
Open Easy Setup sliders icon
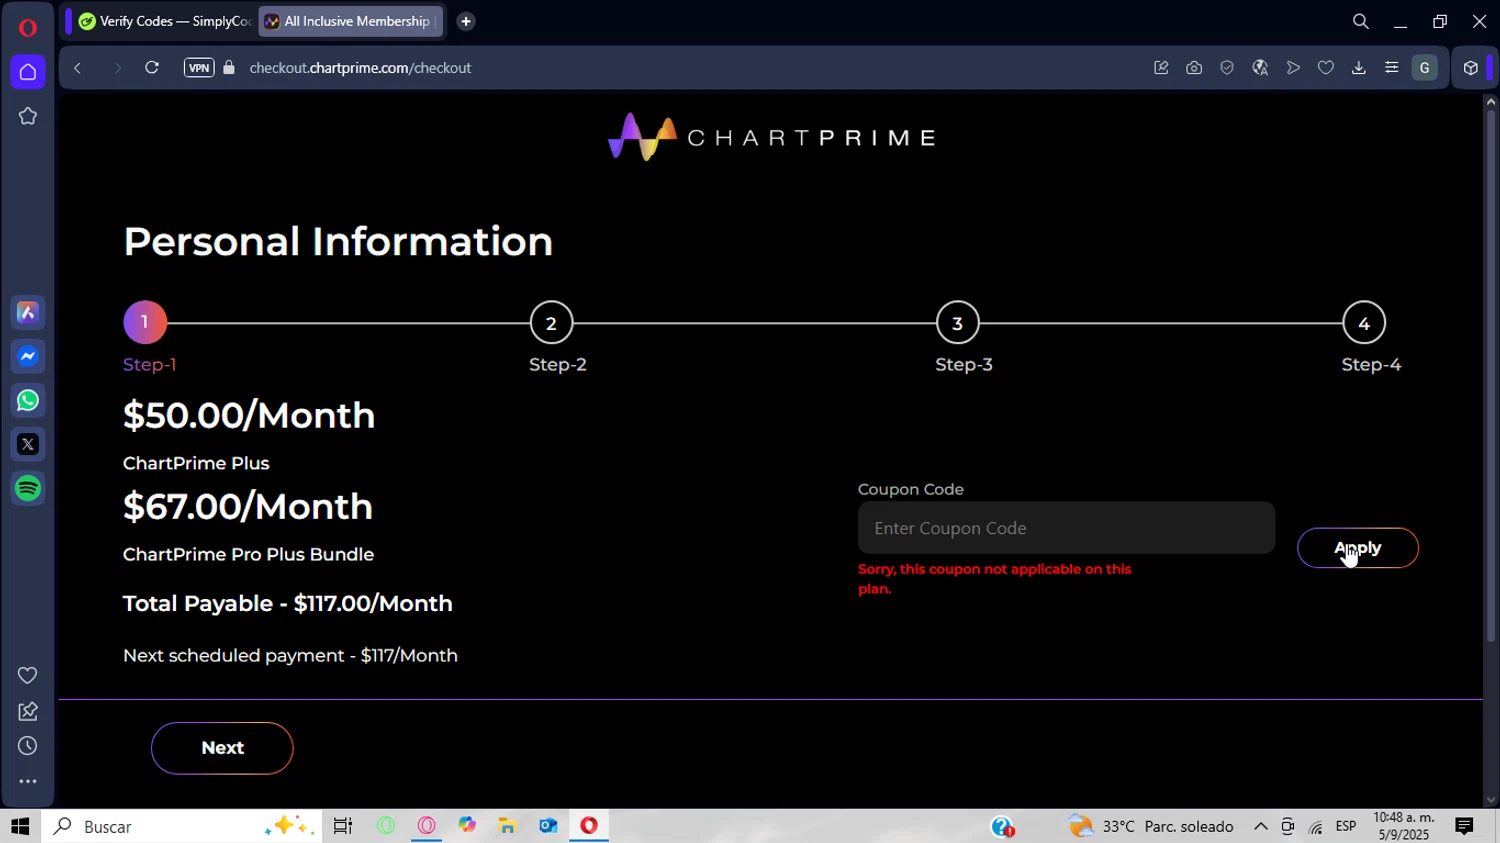1392,68
